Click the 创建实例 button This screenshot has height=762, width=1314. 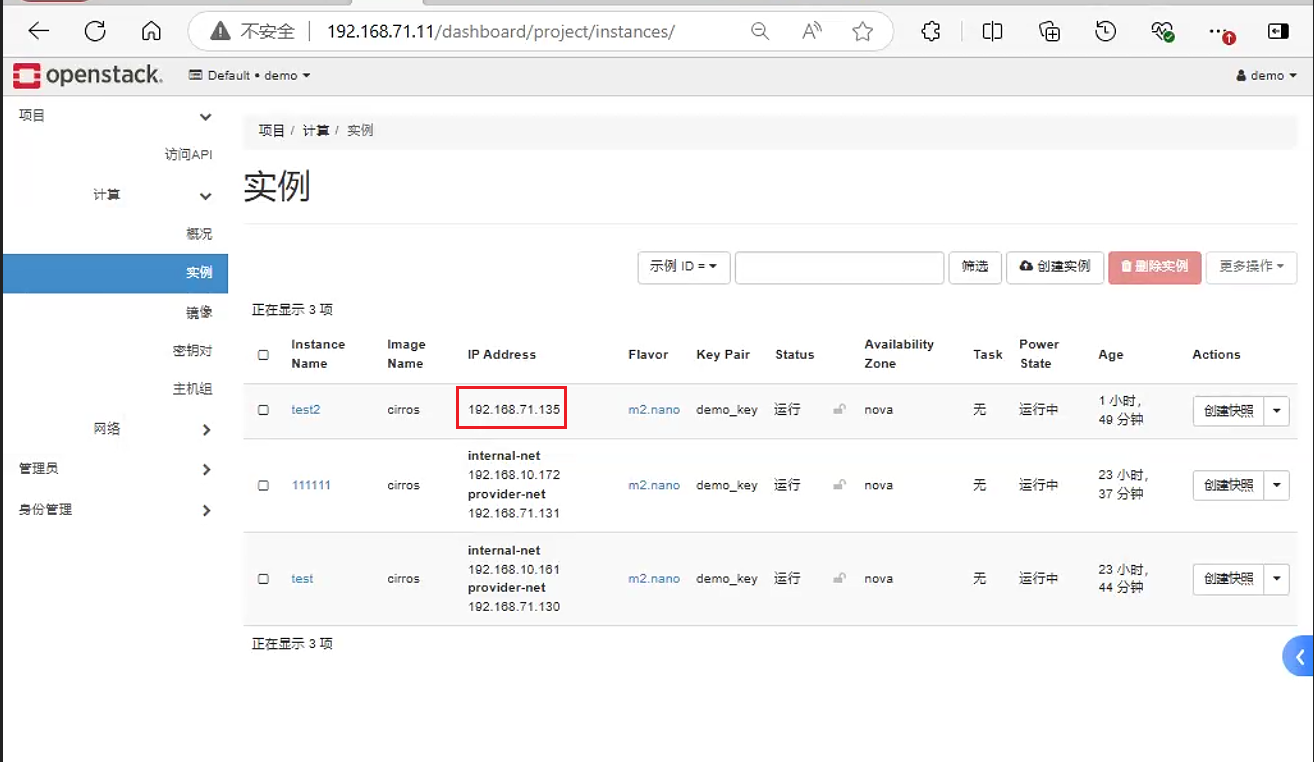coord(1055,267)
